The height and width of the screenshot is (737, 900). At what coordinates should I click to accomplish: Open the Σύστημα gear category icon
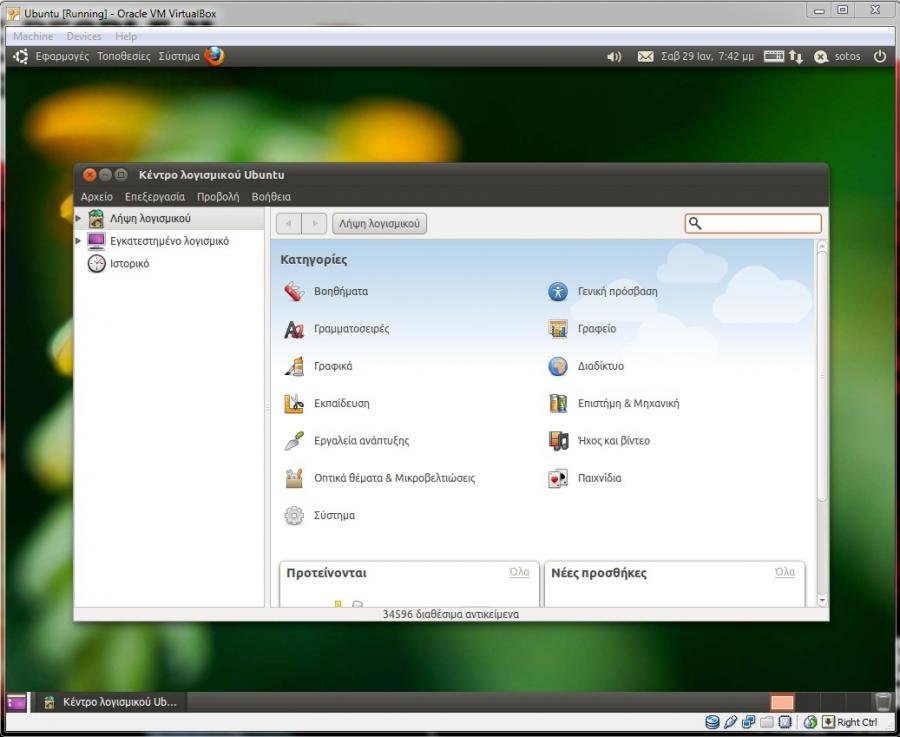(294, 515)
